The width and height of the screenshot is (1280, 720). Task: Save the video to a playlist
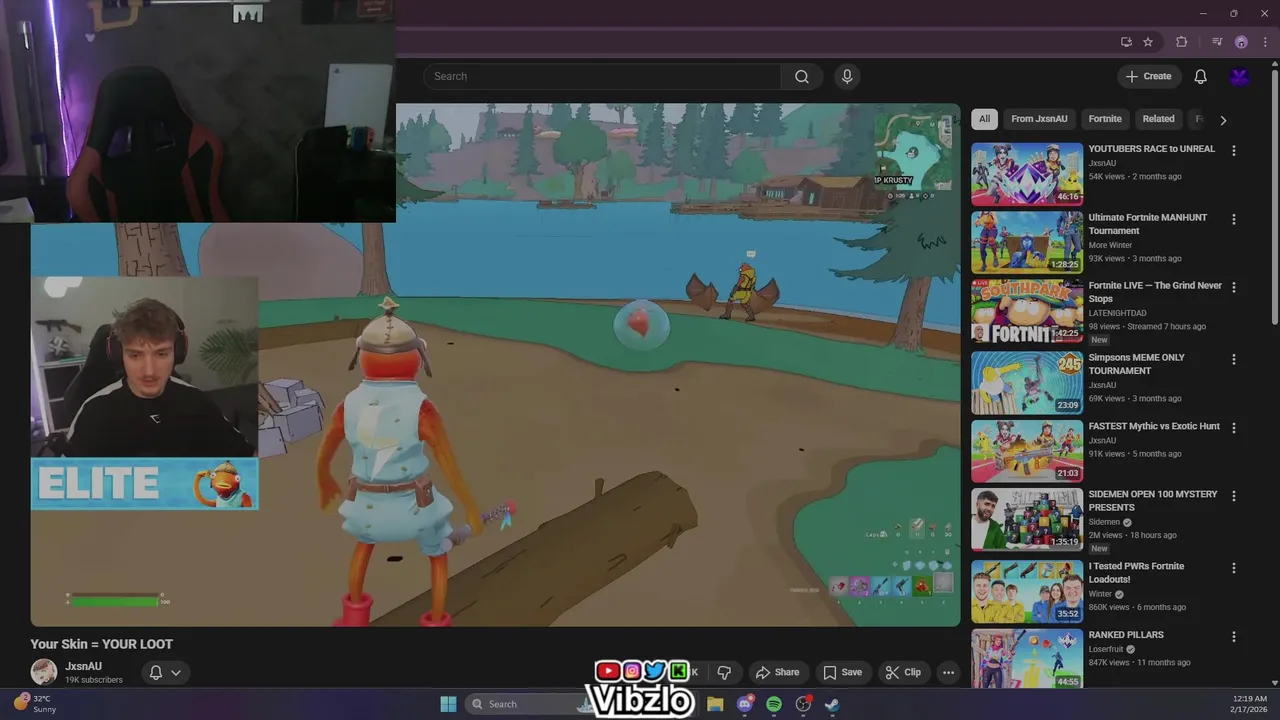click(x=842, y=672)
